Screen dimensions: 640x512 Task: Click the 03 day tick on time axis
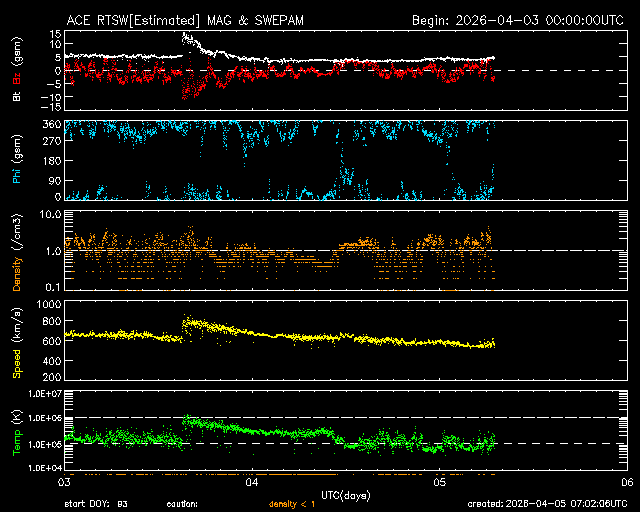click(63, 482)
